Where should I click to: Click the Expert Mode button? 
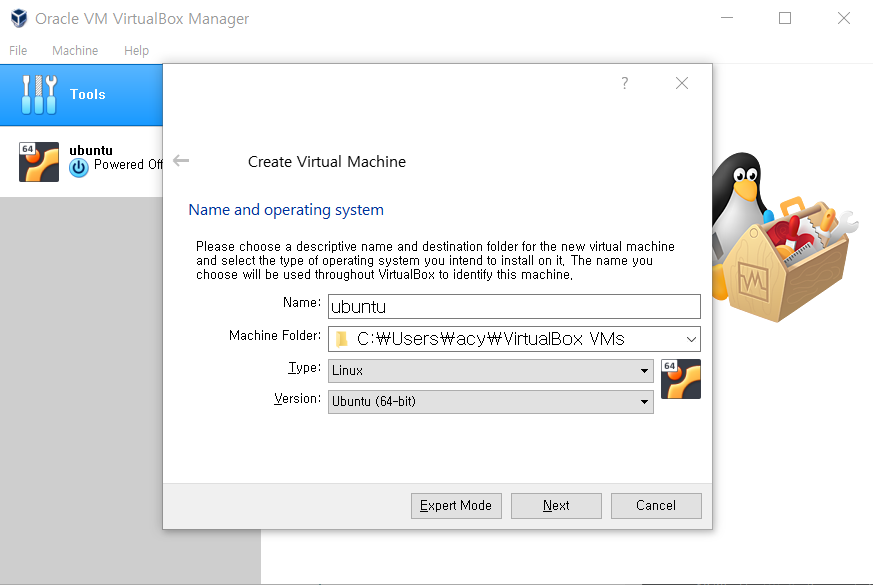(456, 505)
